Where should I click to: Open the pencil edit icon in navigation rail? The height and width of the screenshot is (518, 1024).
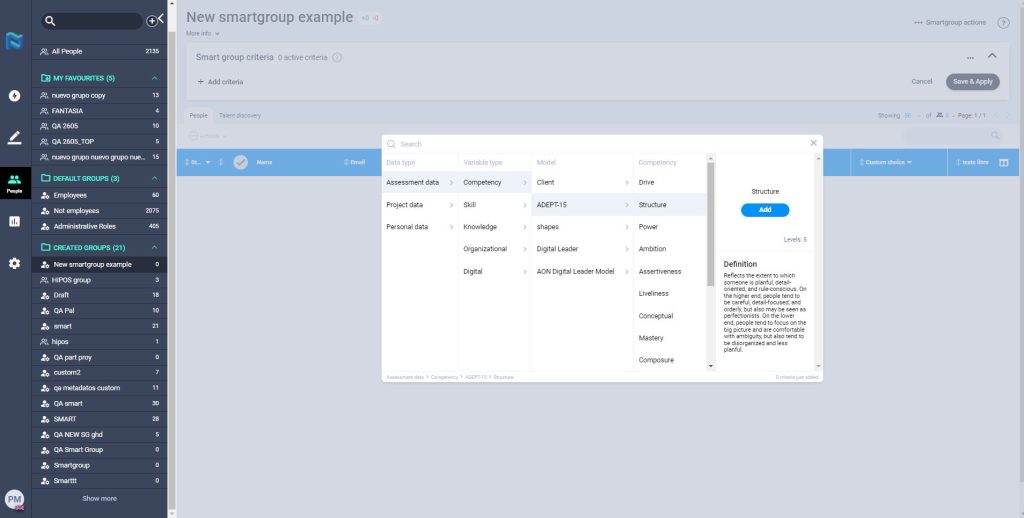point(14,138)
